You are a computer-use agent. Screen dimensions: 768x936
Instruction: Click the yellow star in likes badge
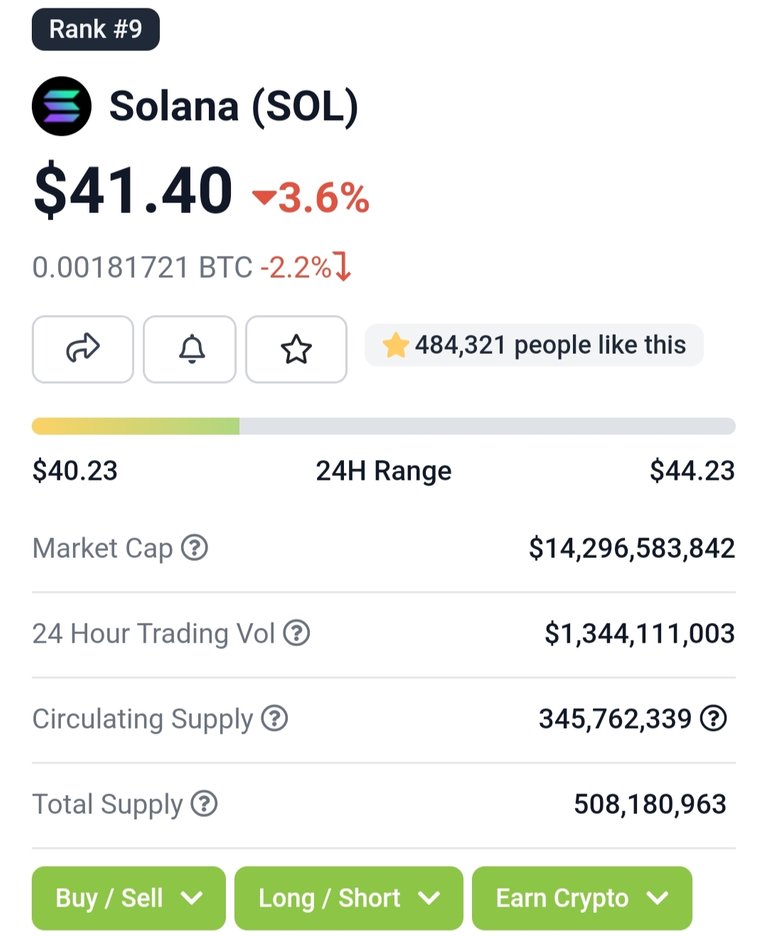[x=395, y=345]
